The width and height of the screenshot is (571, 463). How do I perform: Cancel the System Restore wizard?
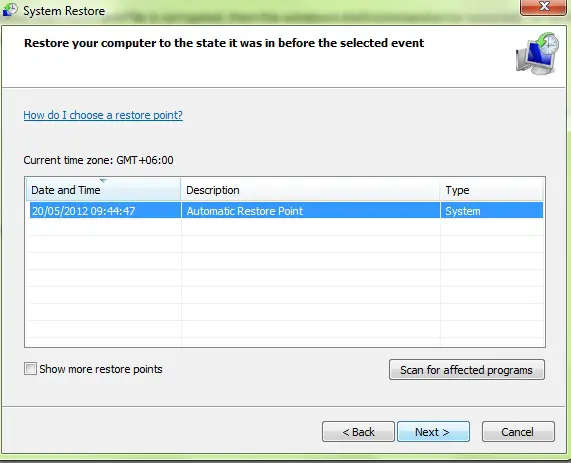(518, 432)
